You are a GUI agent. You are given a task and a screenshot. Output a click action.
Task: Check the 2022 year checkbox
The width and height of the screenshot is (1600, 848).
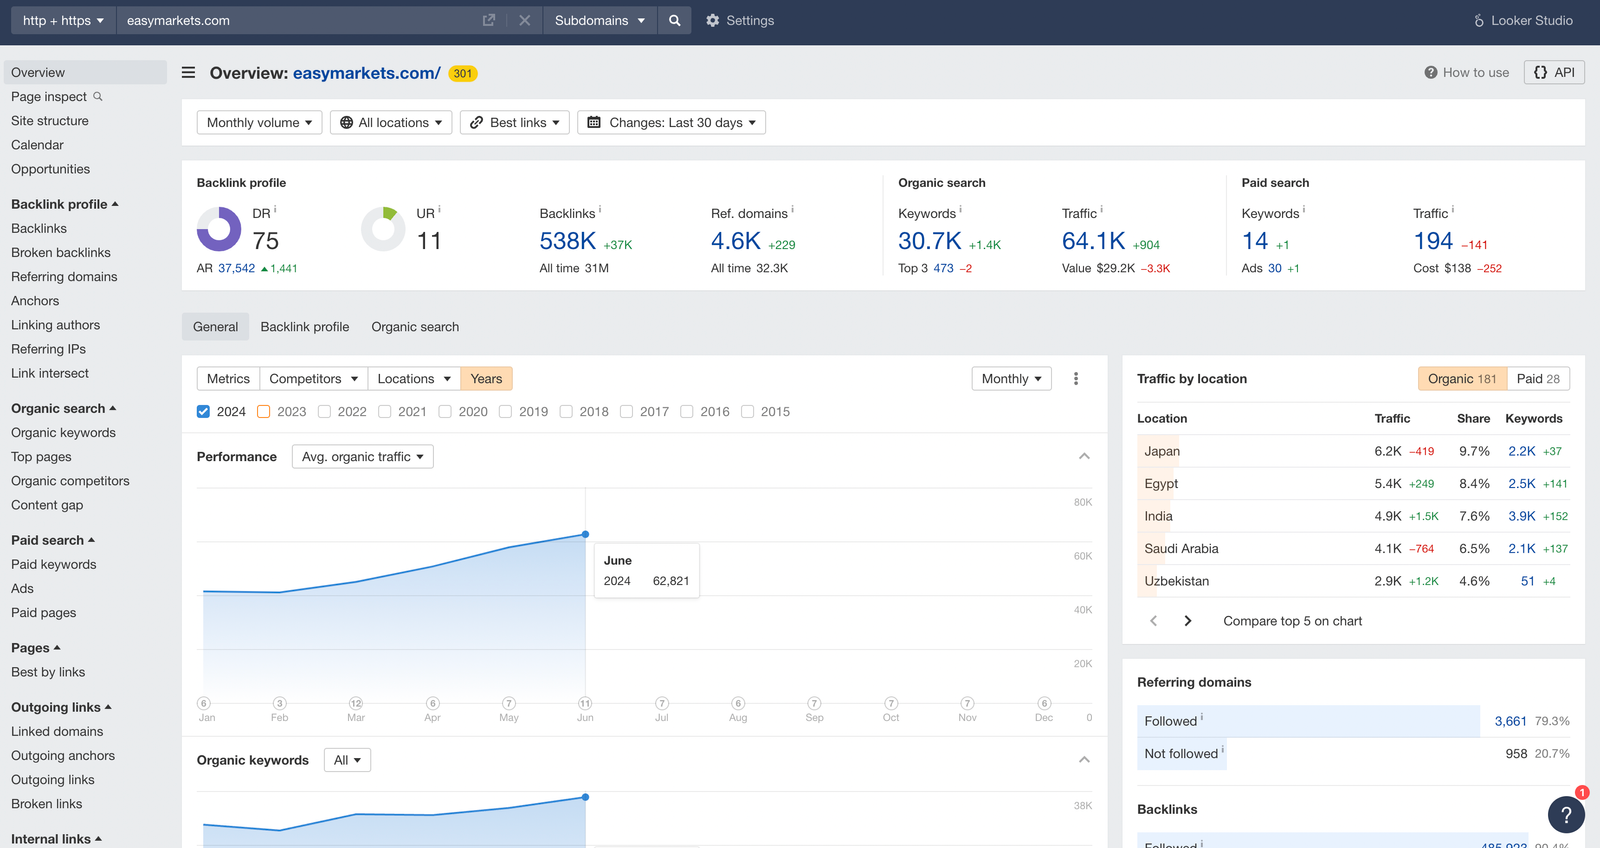[324, 411]
